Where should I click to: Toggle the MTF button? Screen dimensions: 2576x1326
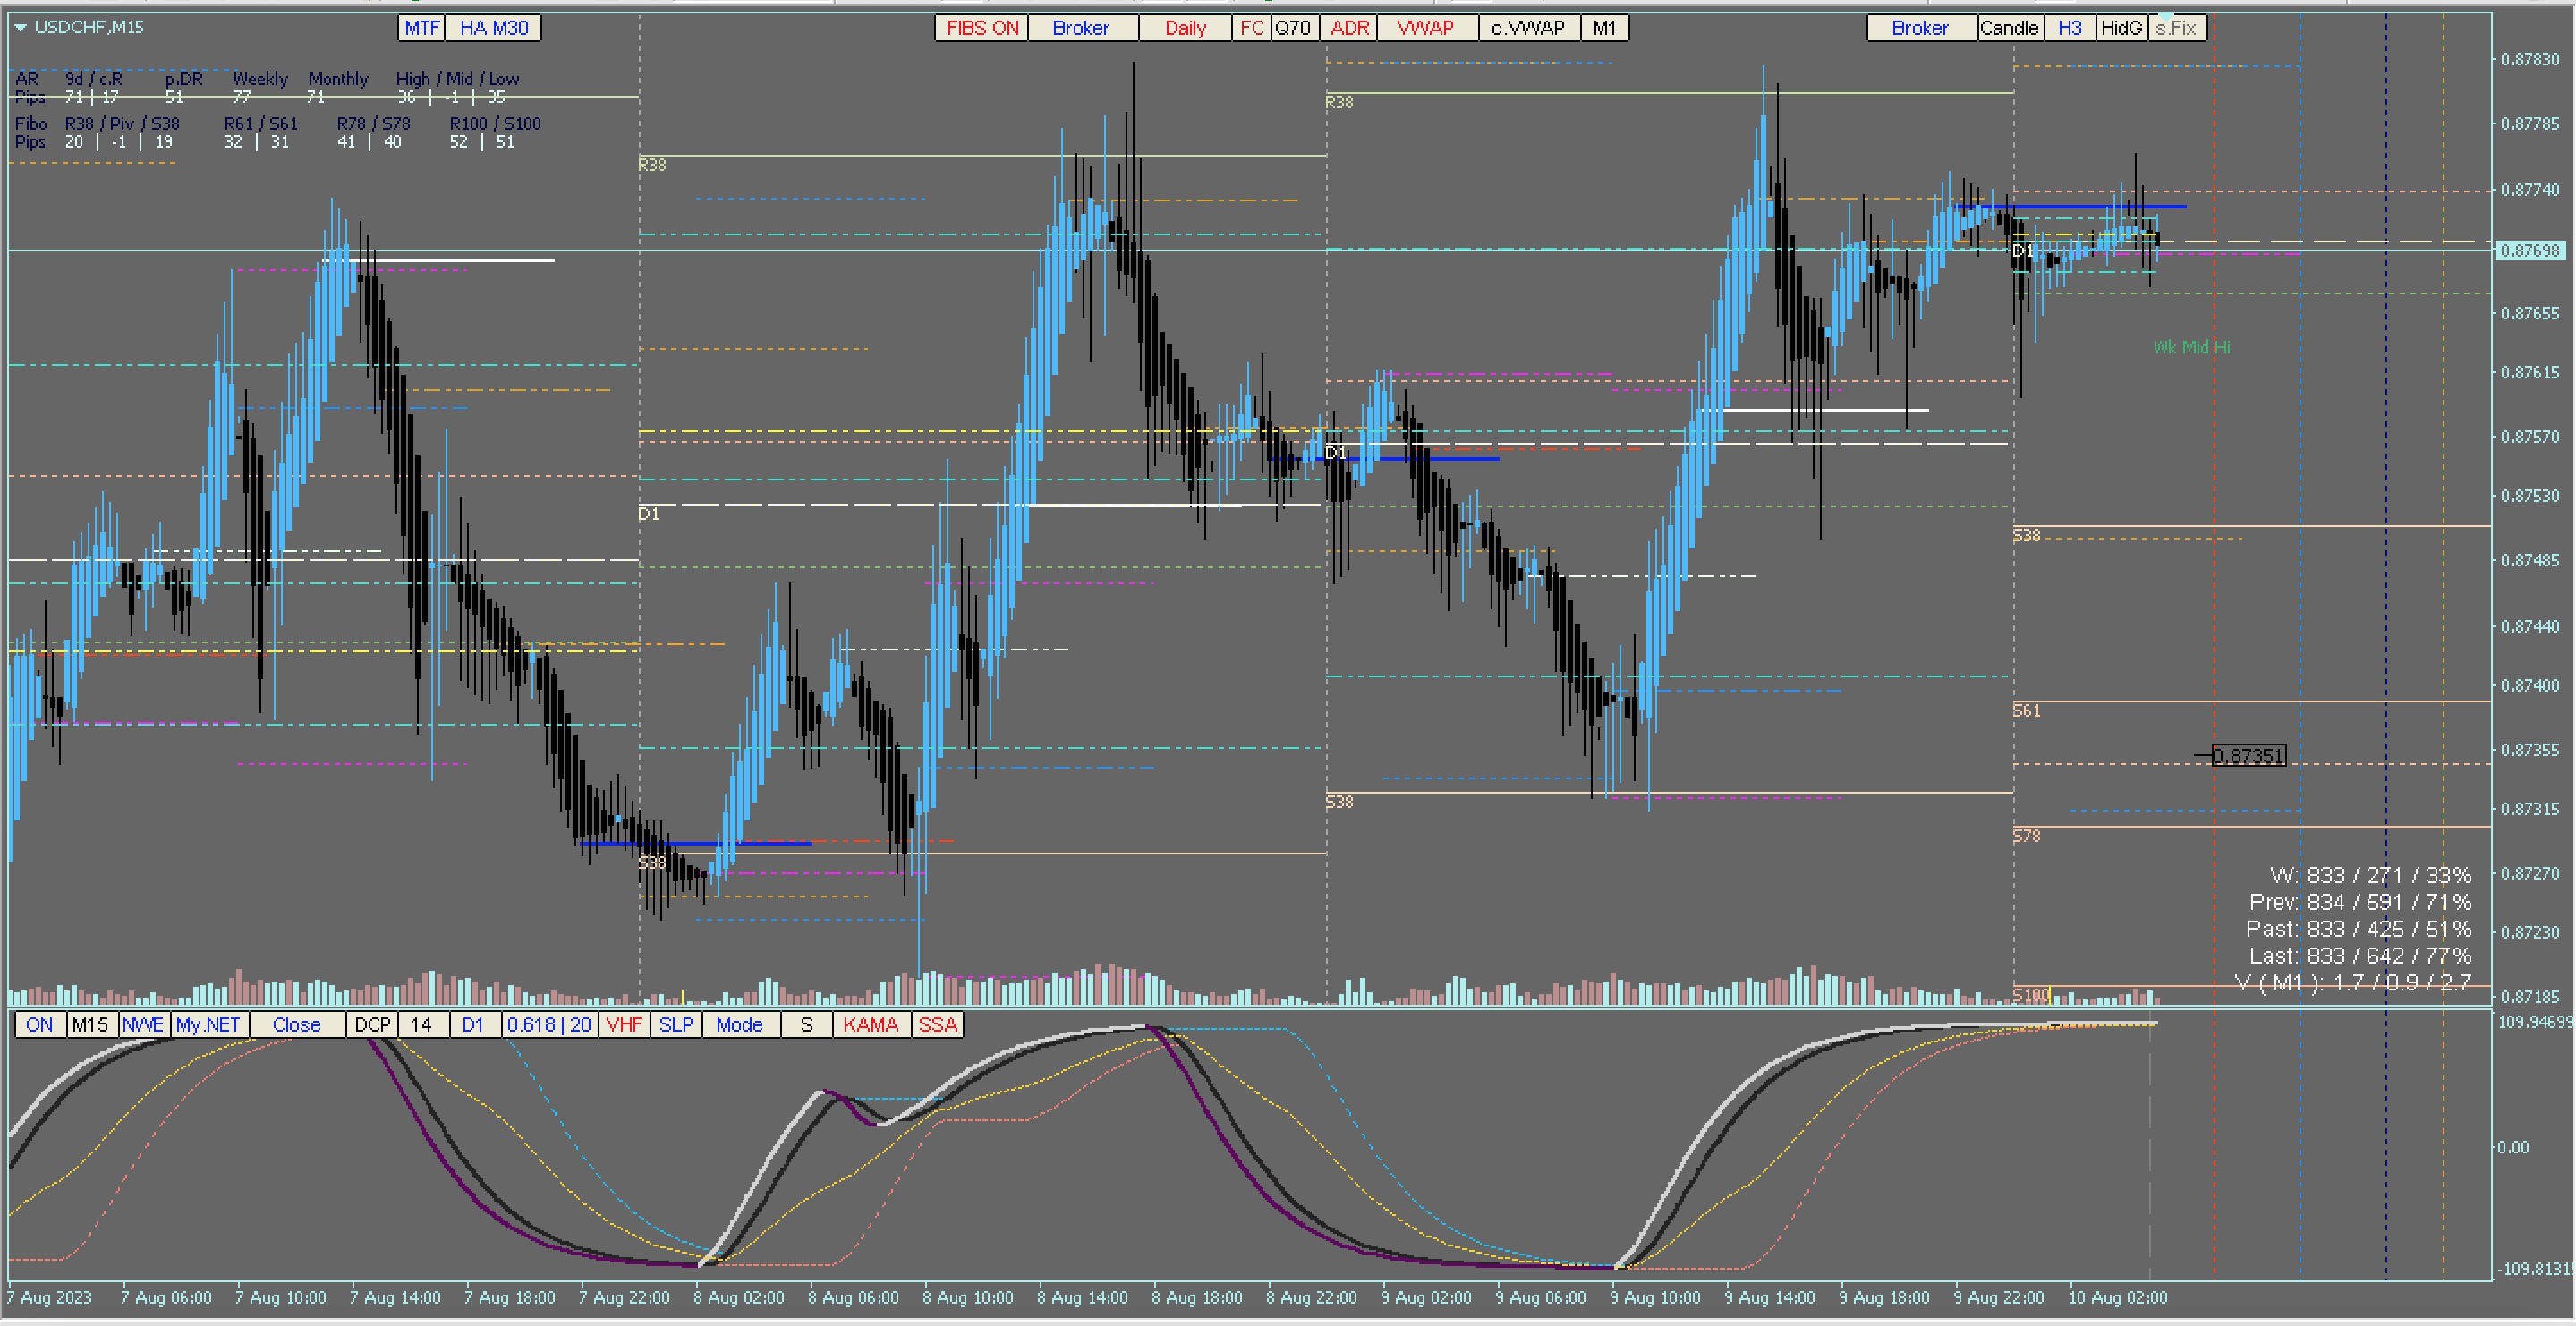pos(421,28)
